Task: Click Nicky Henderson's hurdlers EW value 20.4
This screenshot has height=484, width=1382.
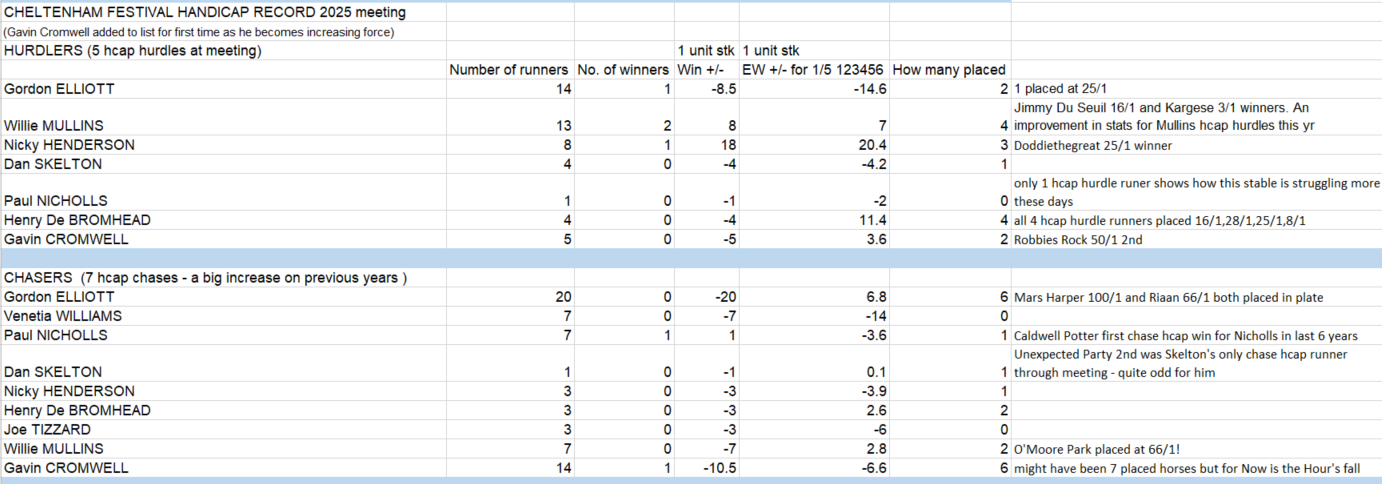Action: click(867, 145)
